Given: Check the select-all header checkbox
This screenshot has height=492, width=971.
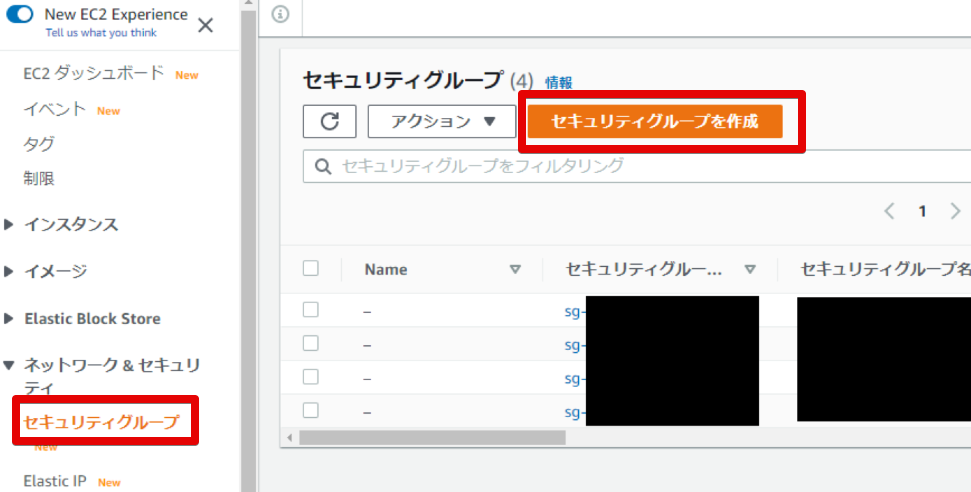Looking at the screenshot, I should tap(311, 268).
